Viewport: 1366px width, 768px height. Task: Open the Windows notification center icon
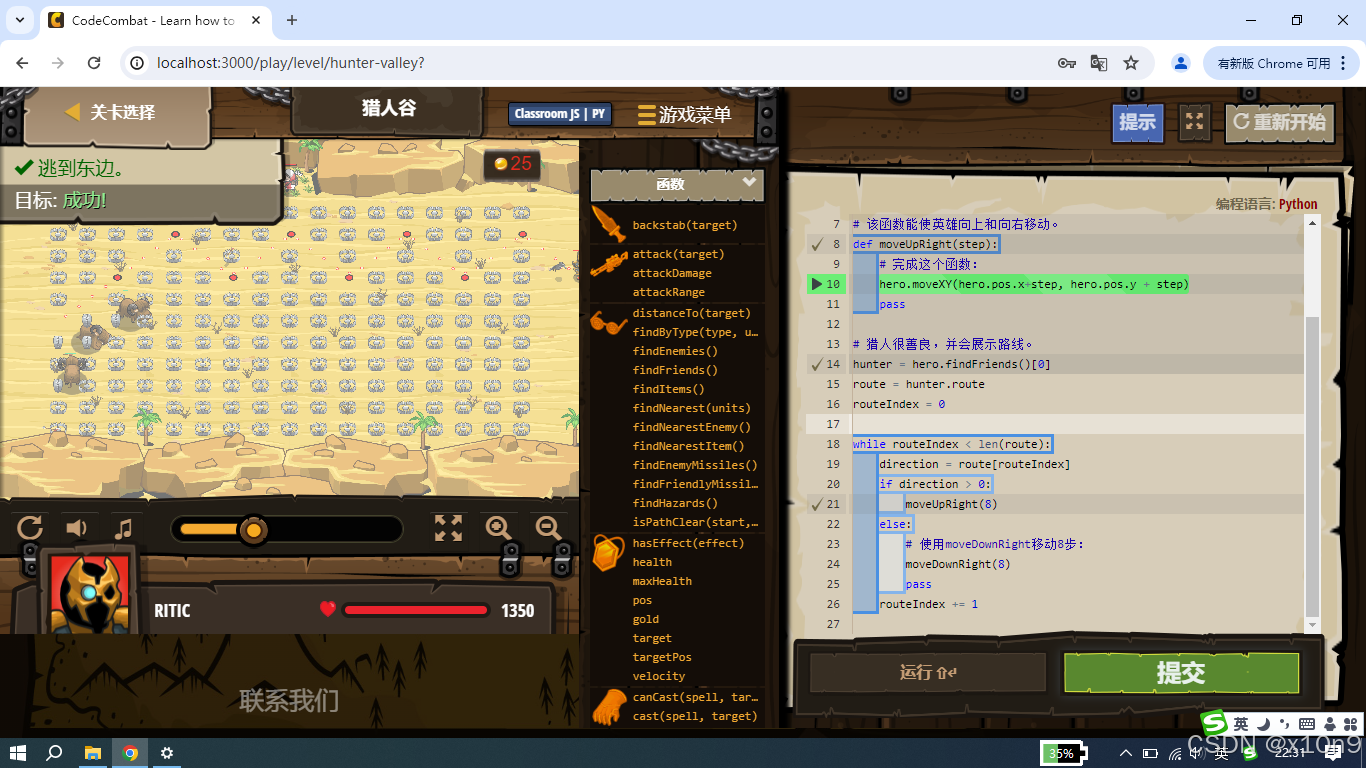point(1333,753)
